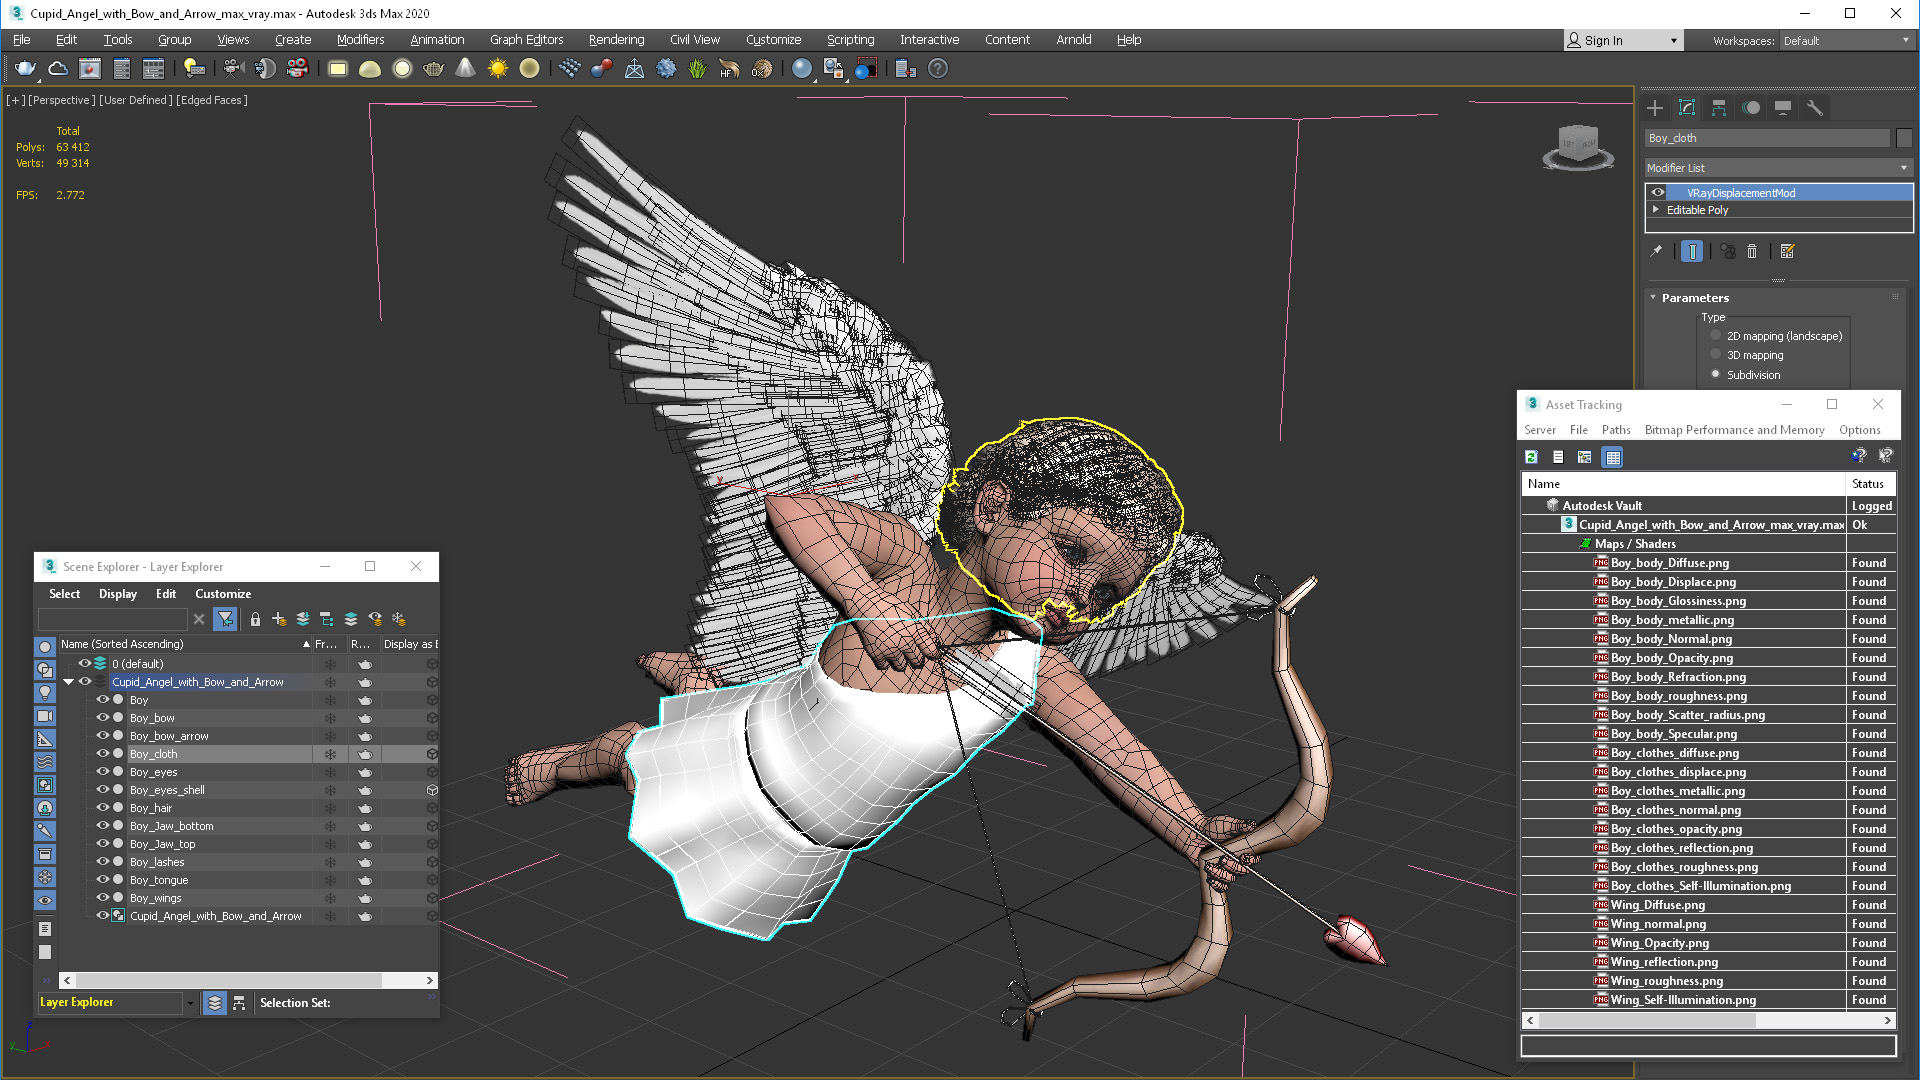Click lock icon in Scene Explorer toolbar

[255, 620]
